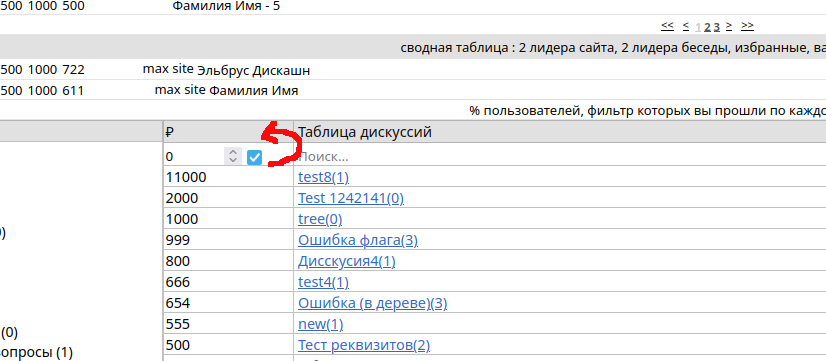
Task: Select the cell with value 11000
Action: (x=228, y=177)
